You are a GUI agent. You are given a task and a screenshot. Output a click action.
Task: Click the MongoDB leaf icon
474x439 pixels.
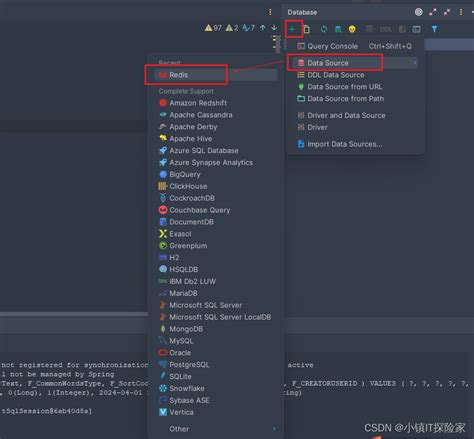click(x=163, y=329)
